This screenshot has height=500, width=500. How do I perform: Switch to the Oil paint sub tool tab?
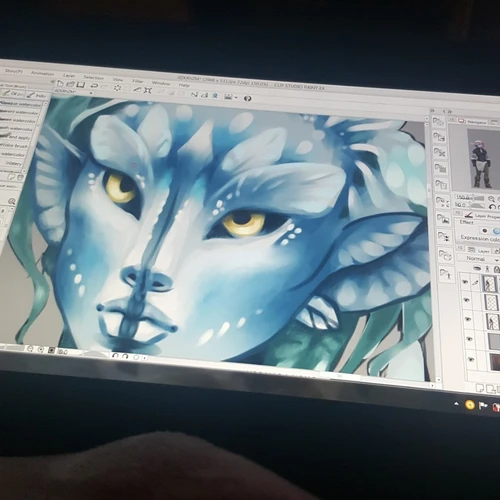click(12, 94)
